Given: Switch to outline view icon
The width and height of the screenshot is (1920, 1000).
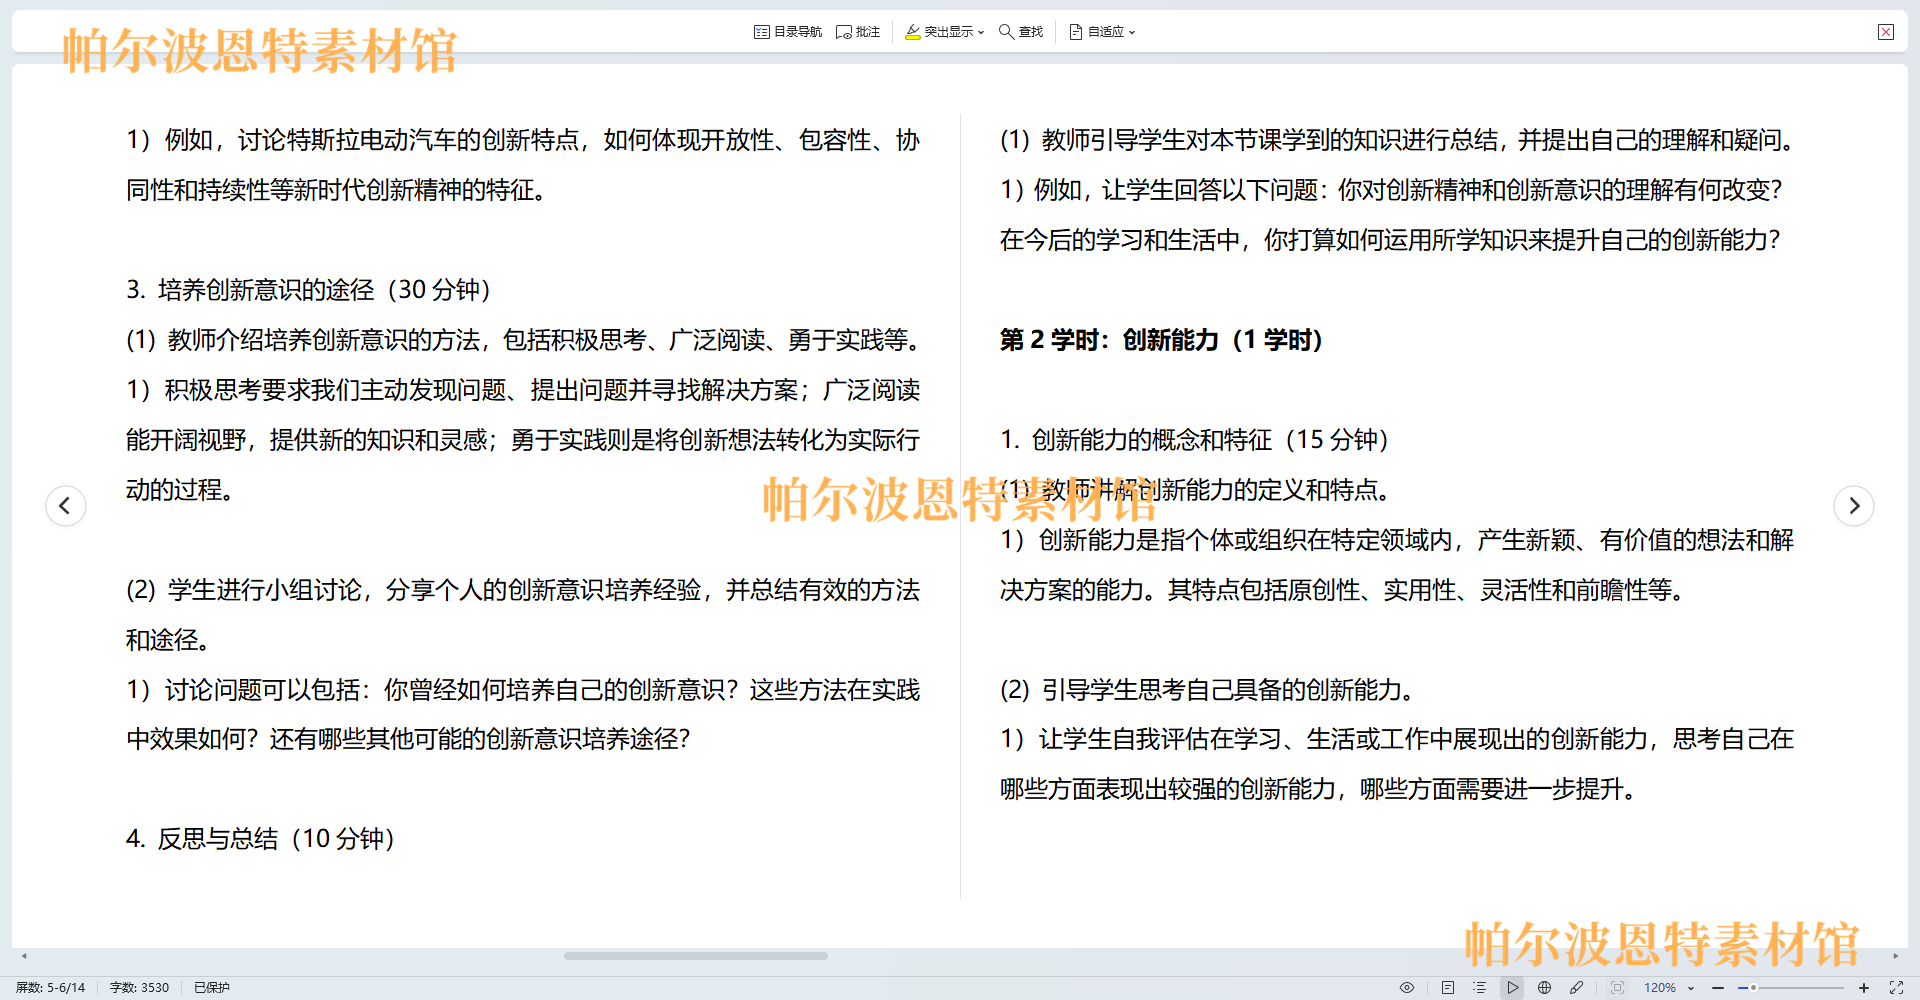Looking at the screenshot, I should (x=1480, y=987).
